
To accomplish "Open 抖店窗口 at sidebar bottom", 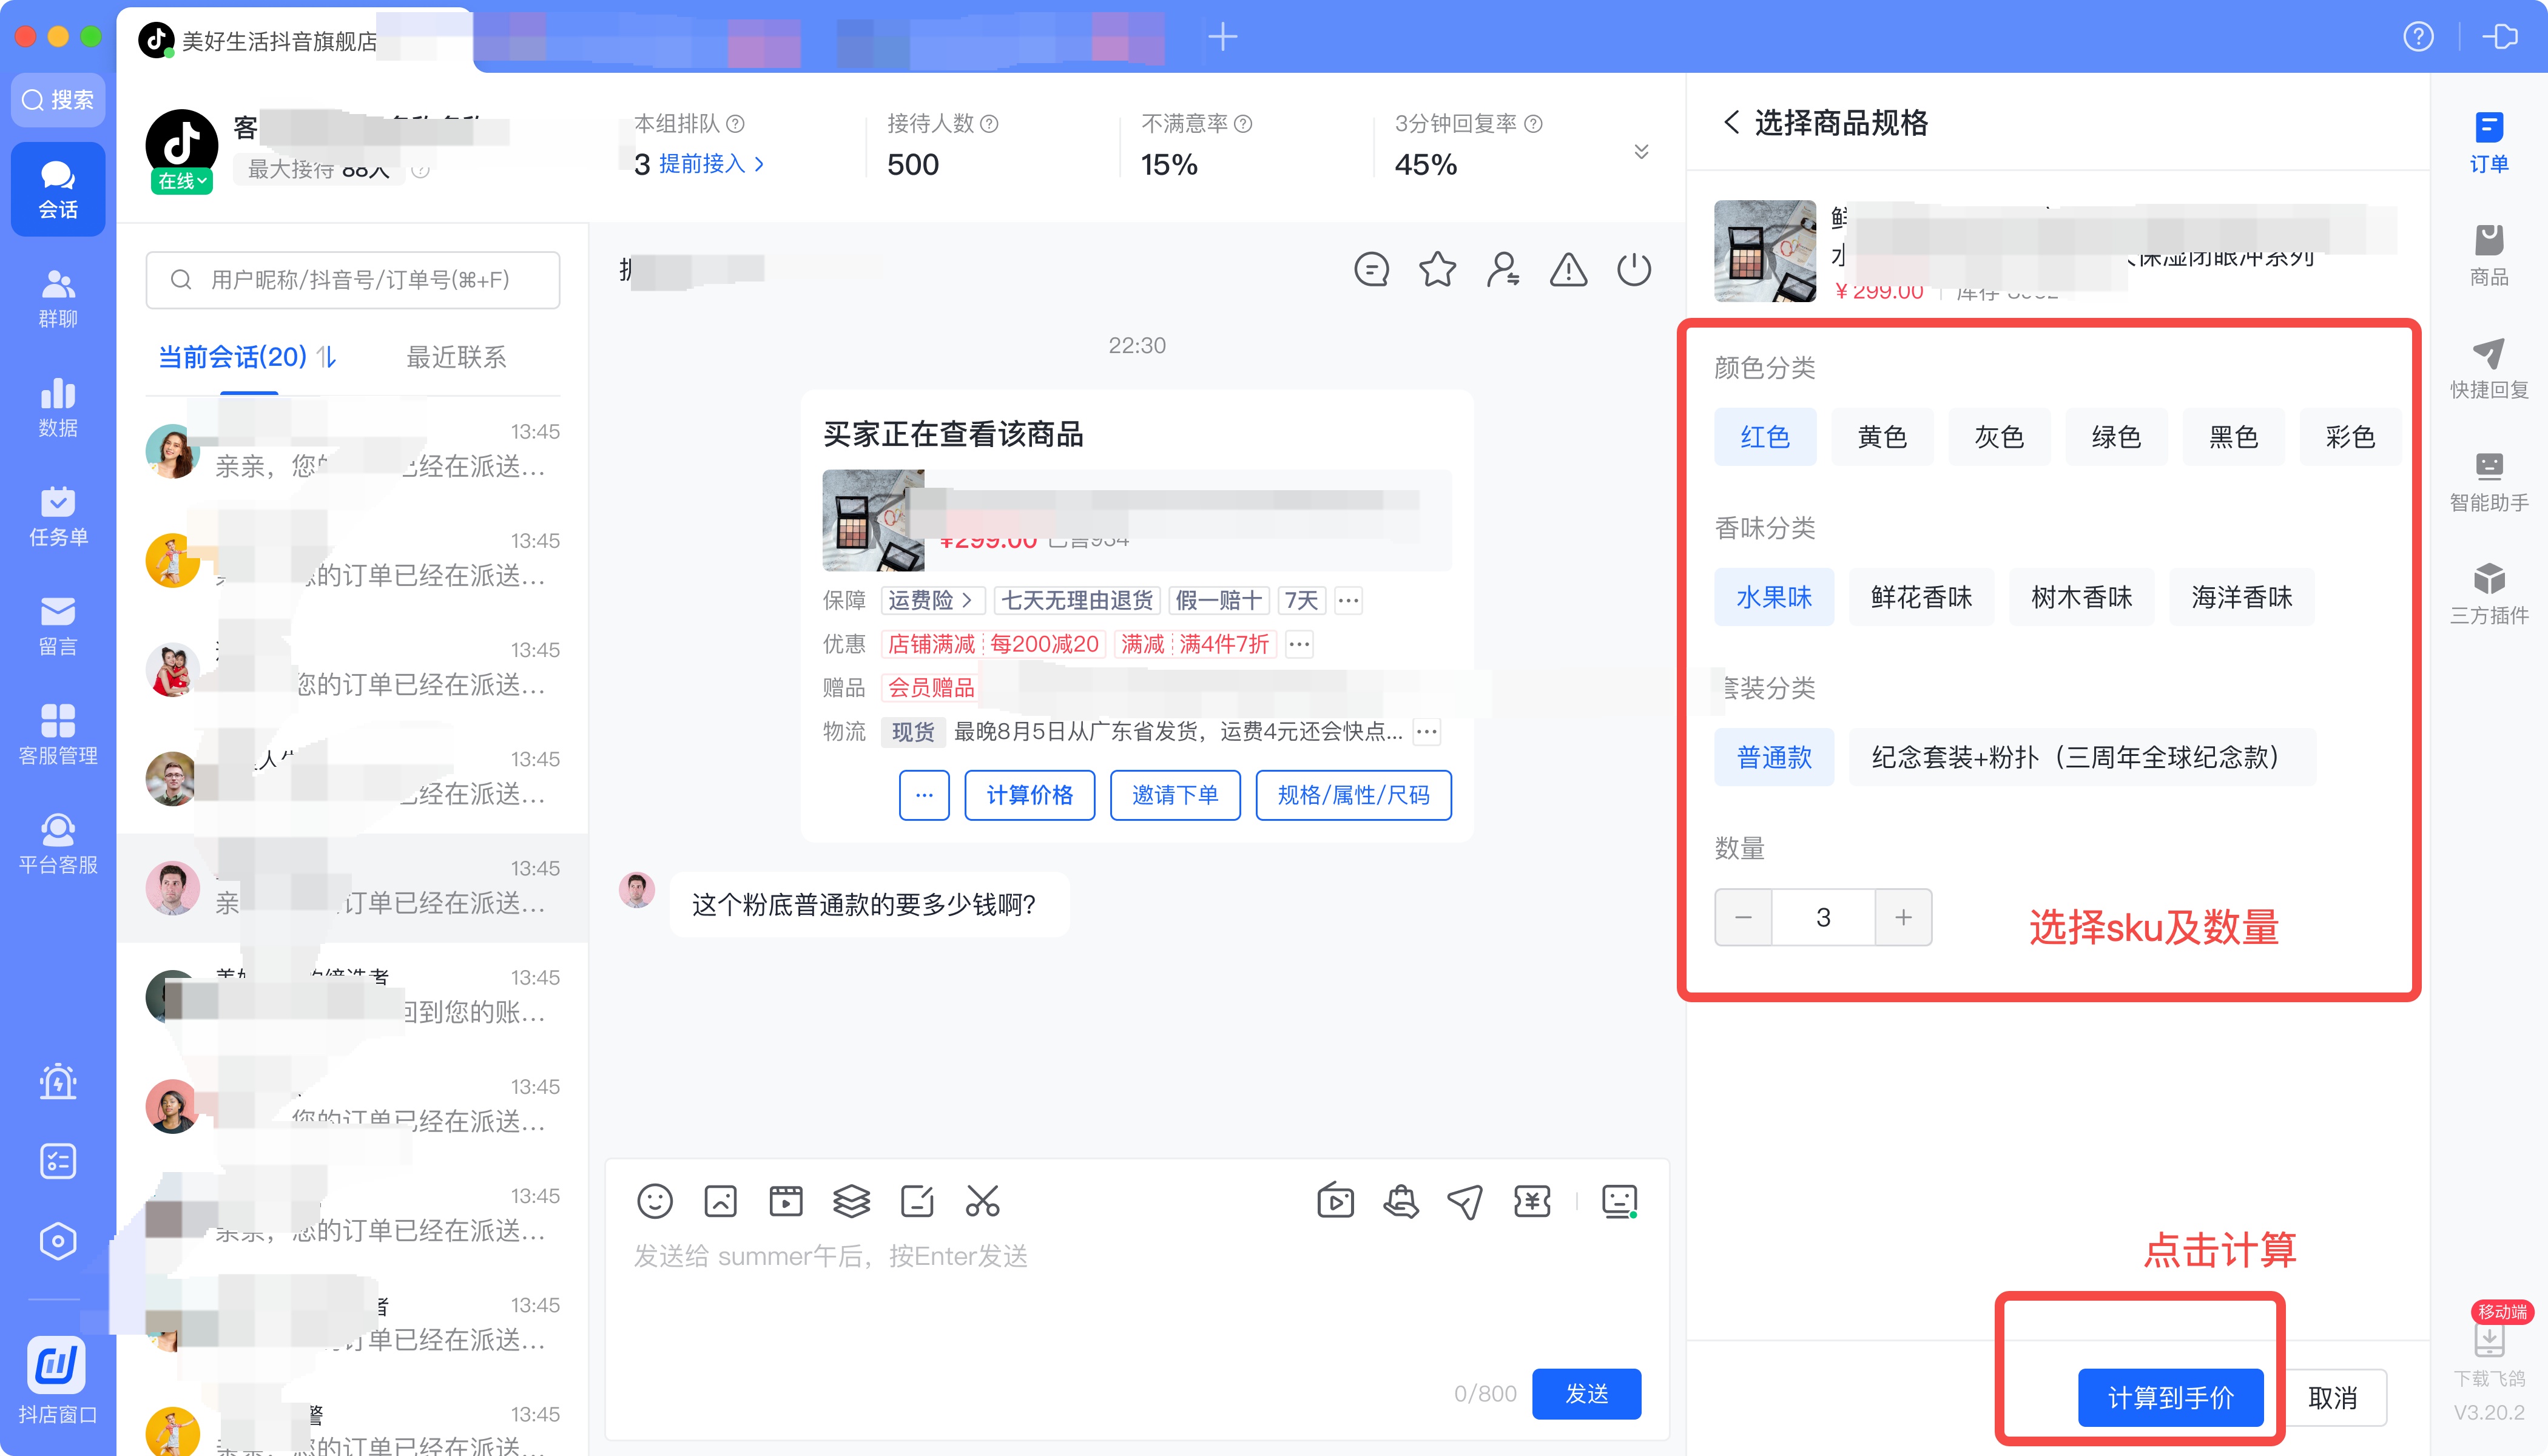I will (x=58, y=1381).
